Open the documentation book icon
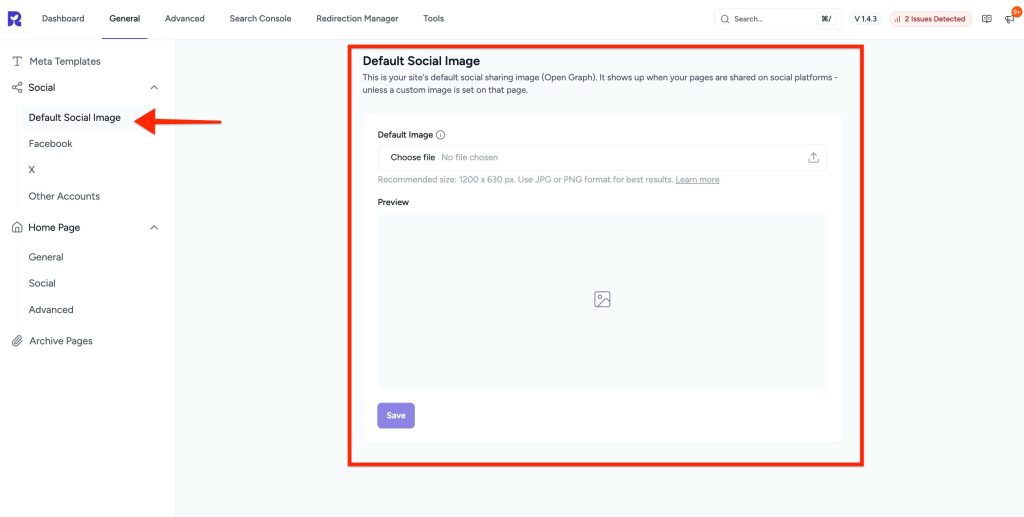The image size is (1024, 517). [987, 19]
